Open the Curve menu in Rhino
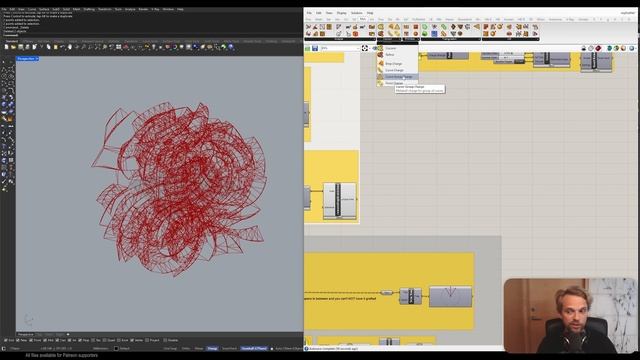 pos(32,9)
